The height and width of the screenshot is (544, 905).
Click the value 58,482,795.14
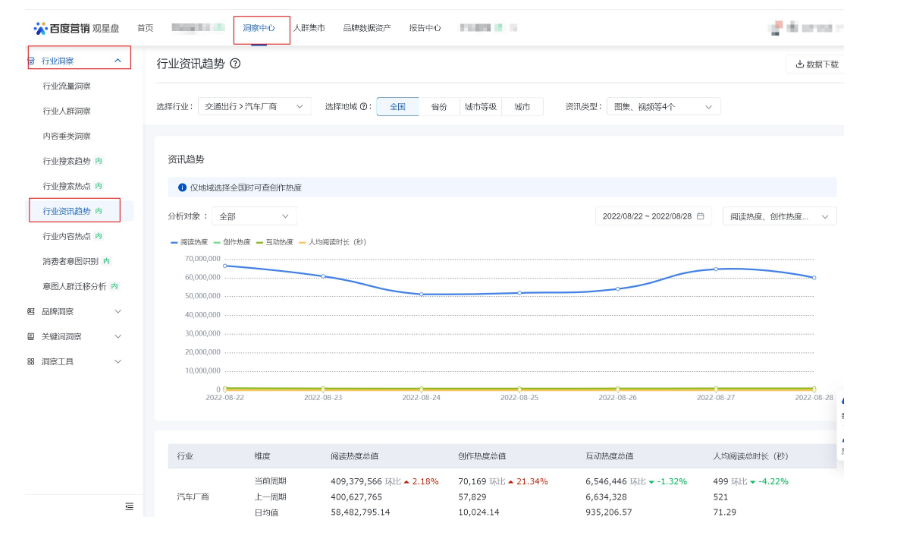(x=360, y=512)
